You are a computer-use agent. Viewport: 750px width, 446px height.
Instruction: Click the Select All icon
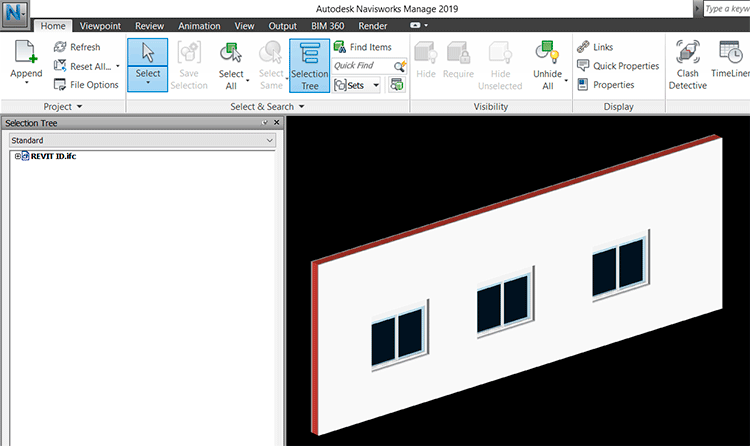[x=231, y=53]
